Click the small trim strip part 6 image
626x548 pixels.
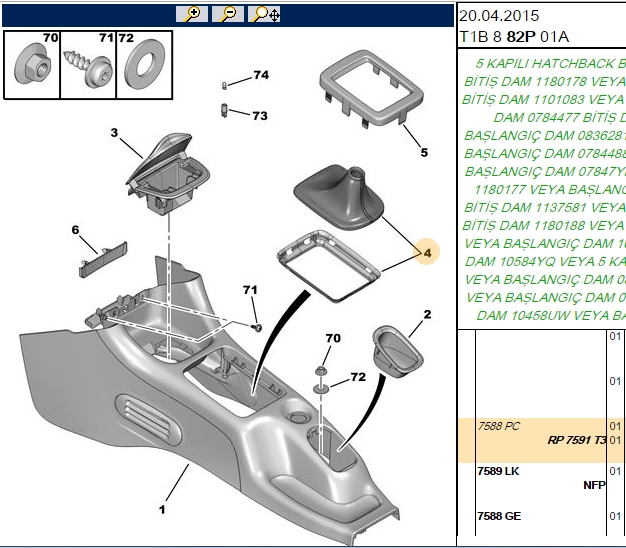pos(103,259)
